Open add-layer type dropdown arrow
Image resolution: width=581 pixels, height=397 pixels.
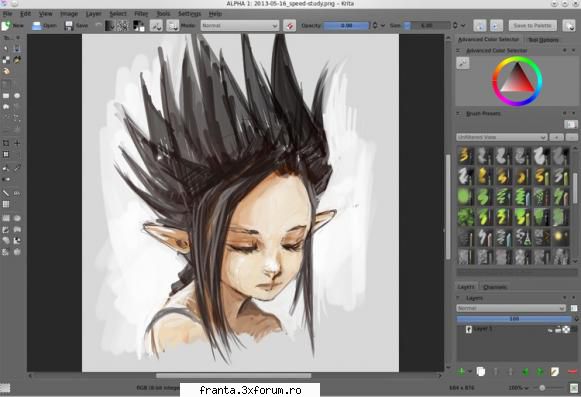coord(470,371)
